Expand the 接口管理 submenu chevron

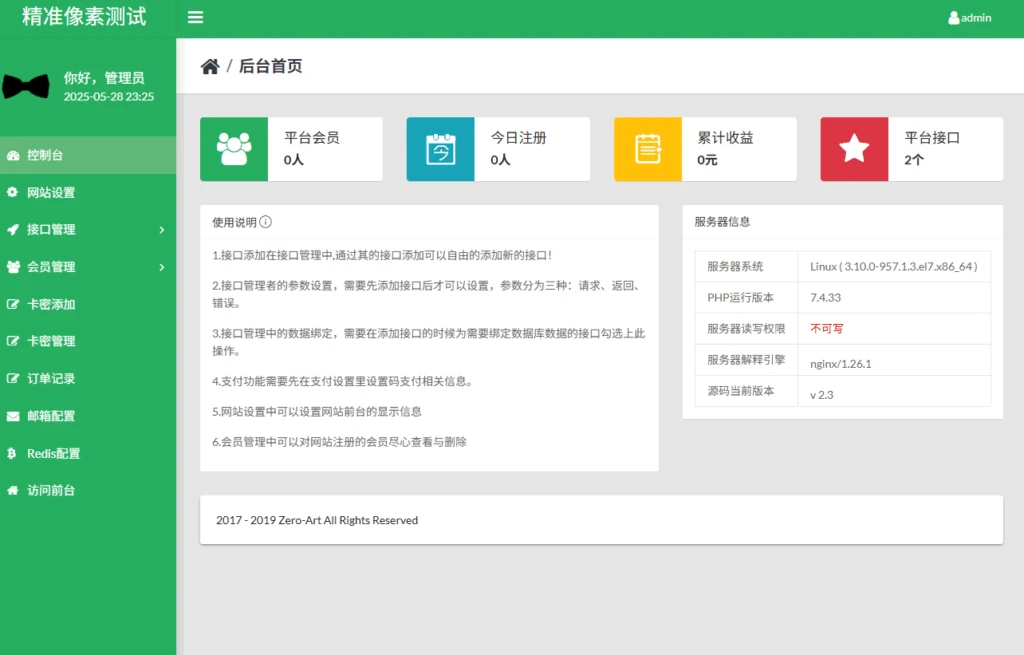162,230
